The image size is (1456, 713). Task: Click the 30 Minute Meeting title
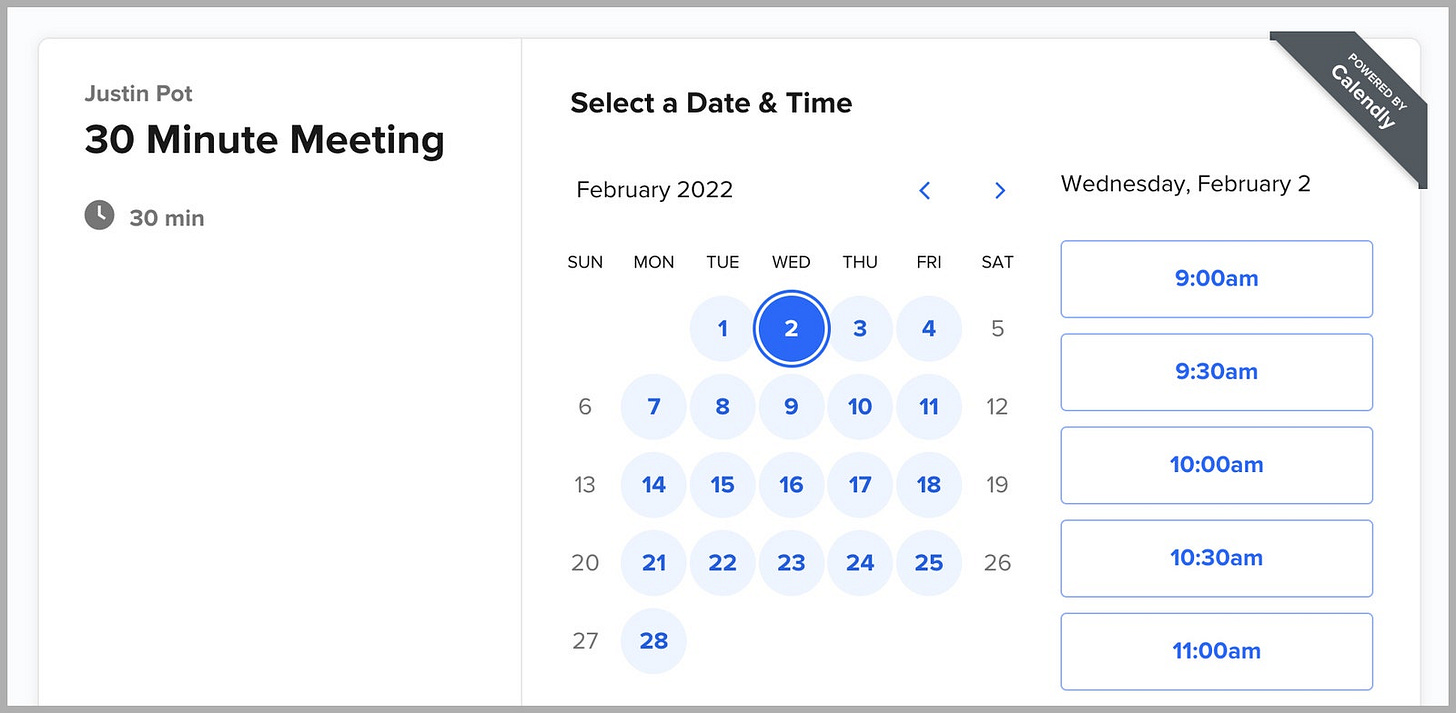coord(264,140)
